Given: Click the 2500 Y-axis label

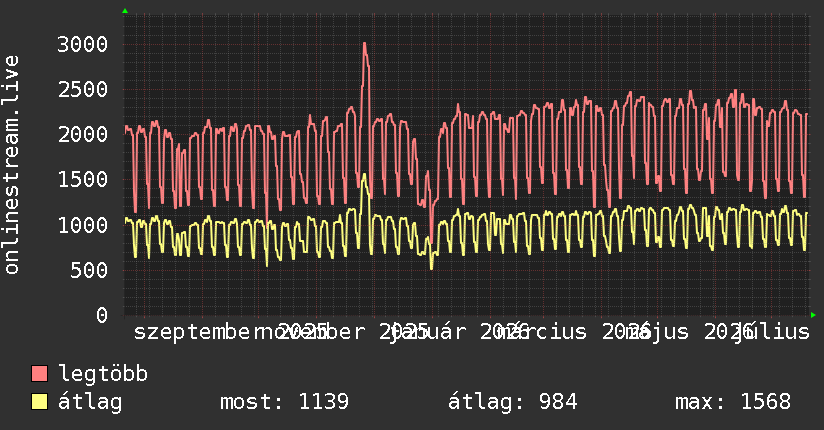Looking at the screenshot, I should tap(83, 89).
